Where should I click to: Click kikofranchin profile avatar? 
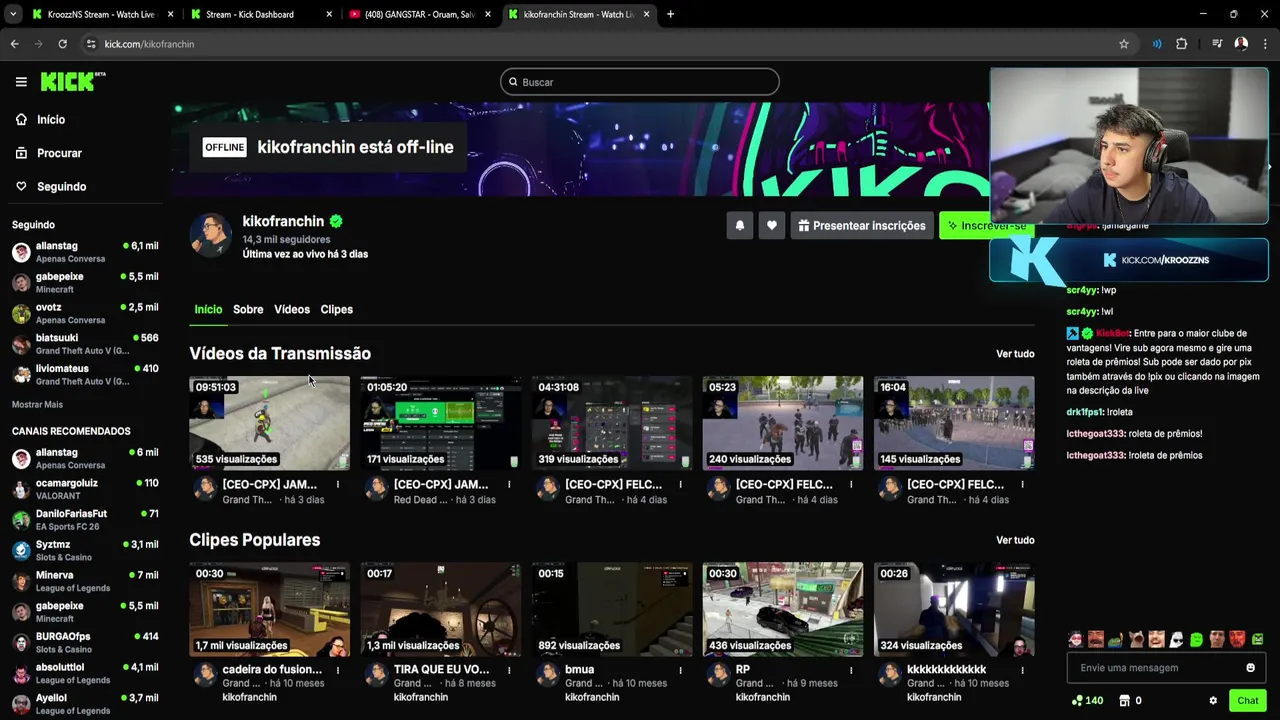point(211,235)
